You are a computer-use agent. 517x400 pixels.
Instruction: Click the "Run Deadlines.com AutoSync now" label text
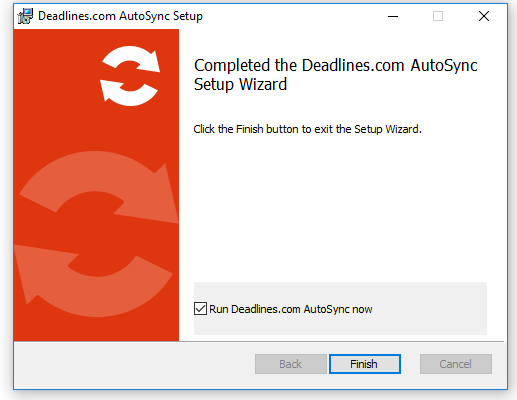290,309
